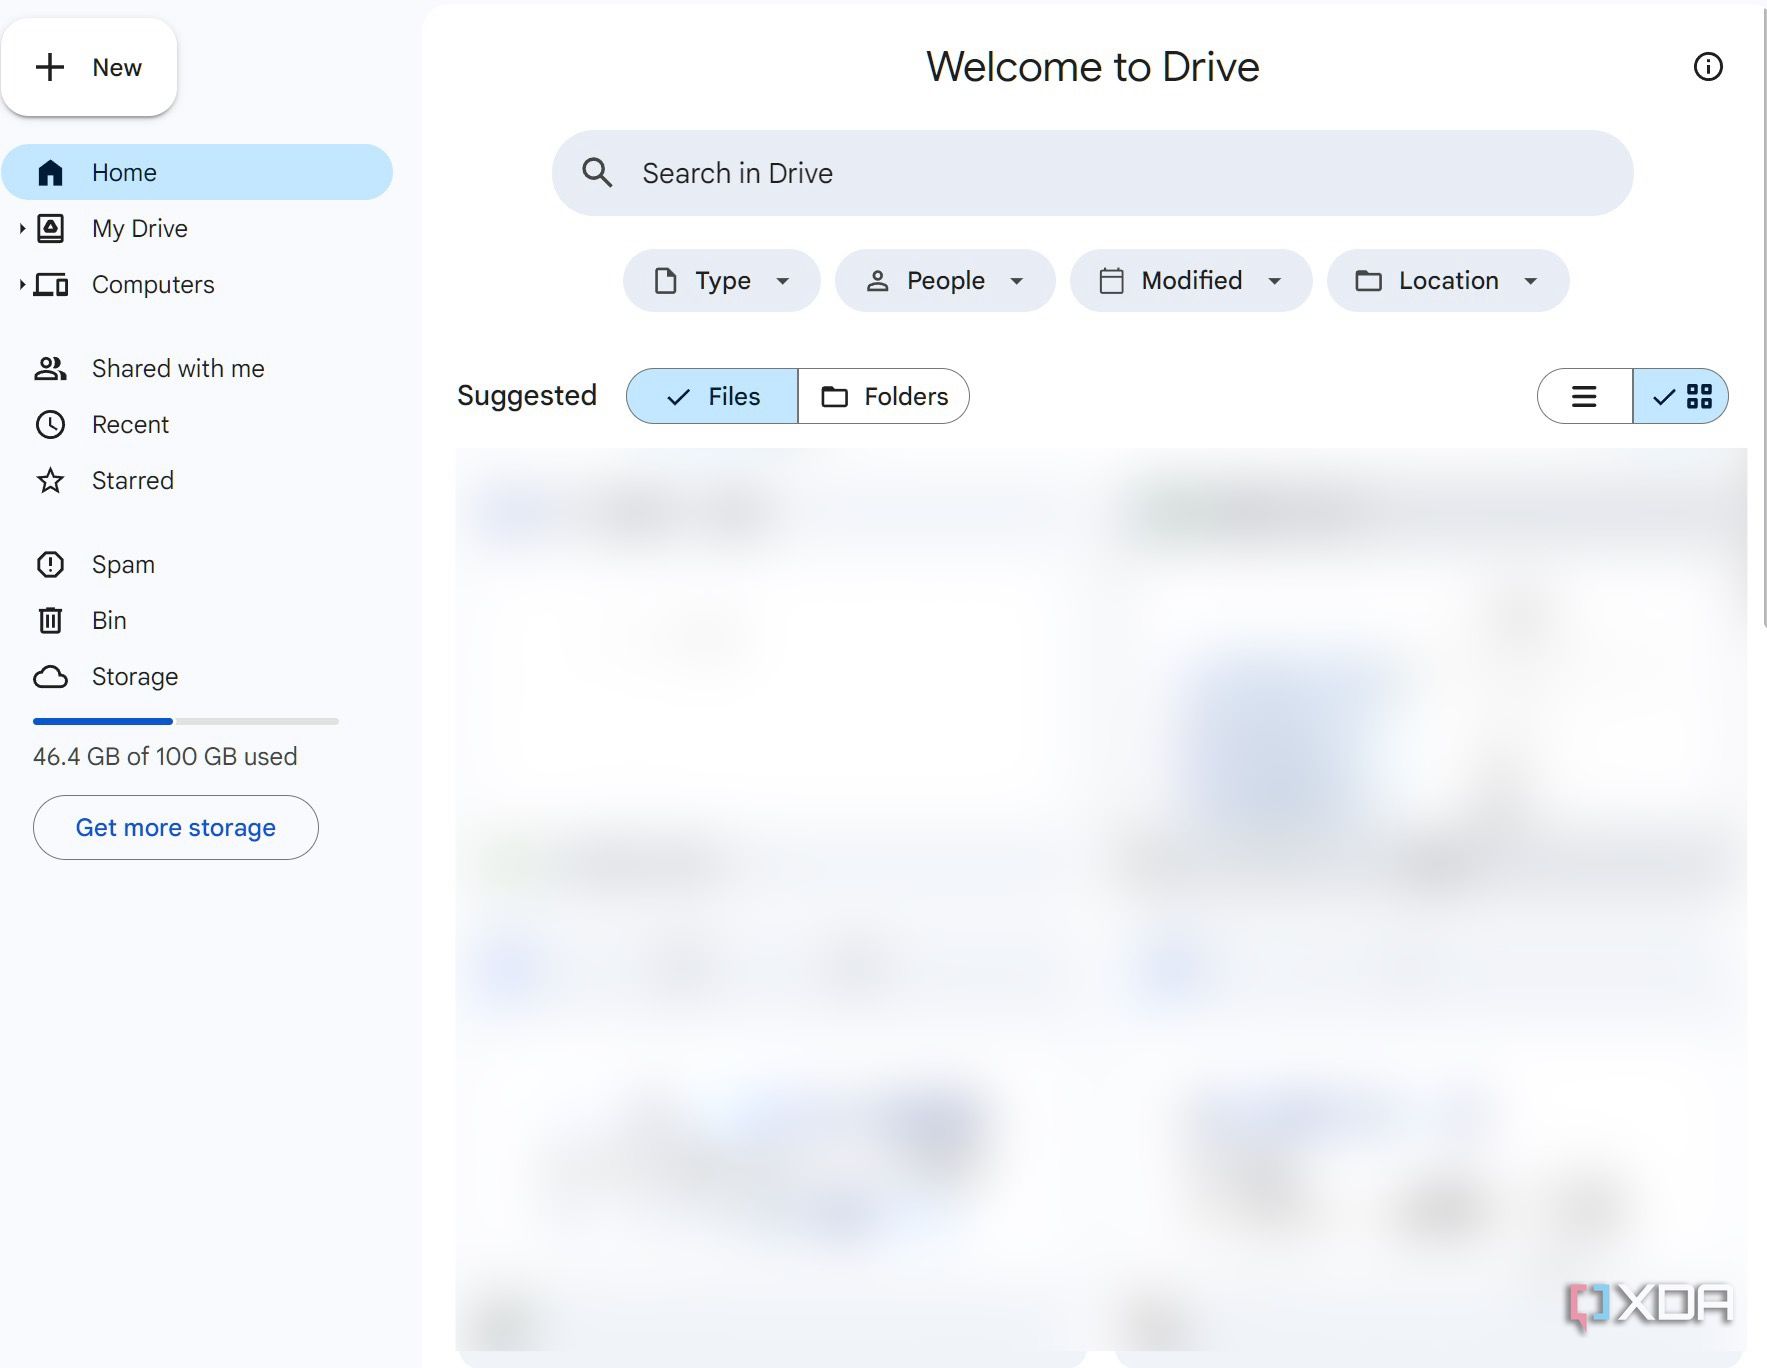Open Shared with me

[x=178, y=369]
